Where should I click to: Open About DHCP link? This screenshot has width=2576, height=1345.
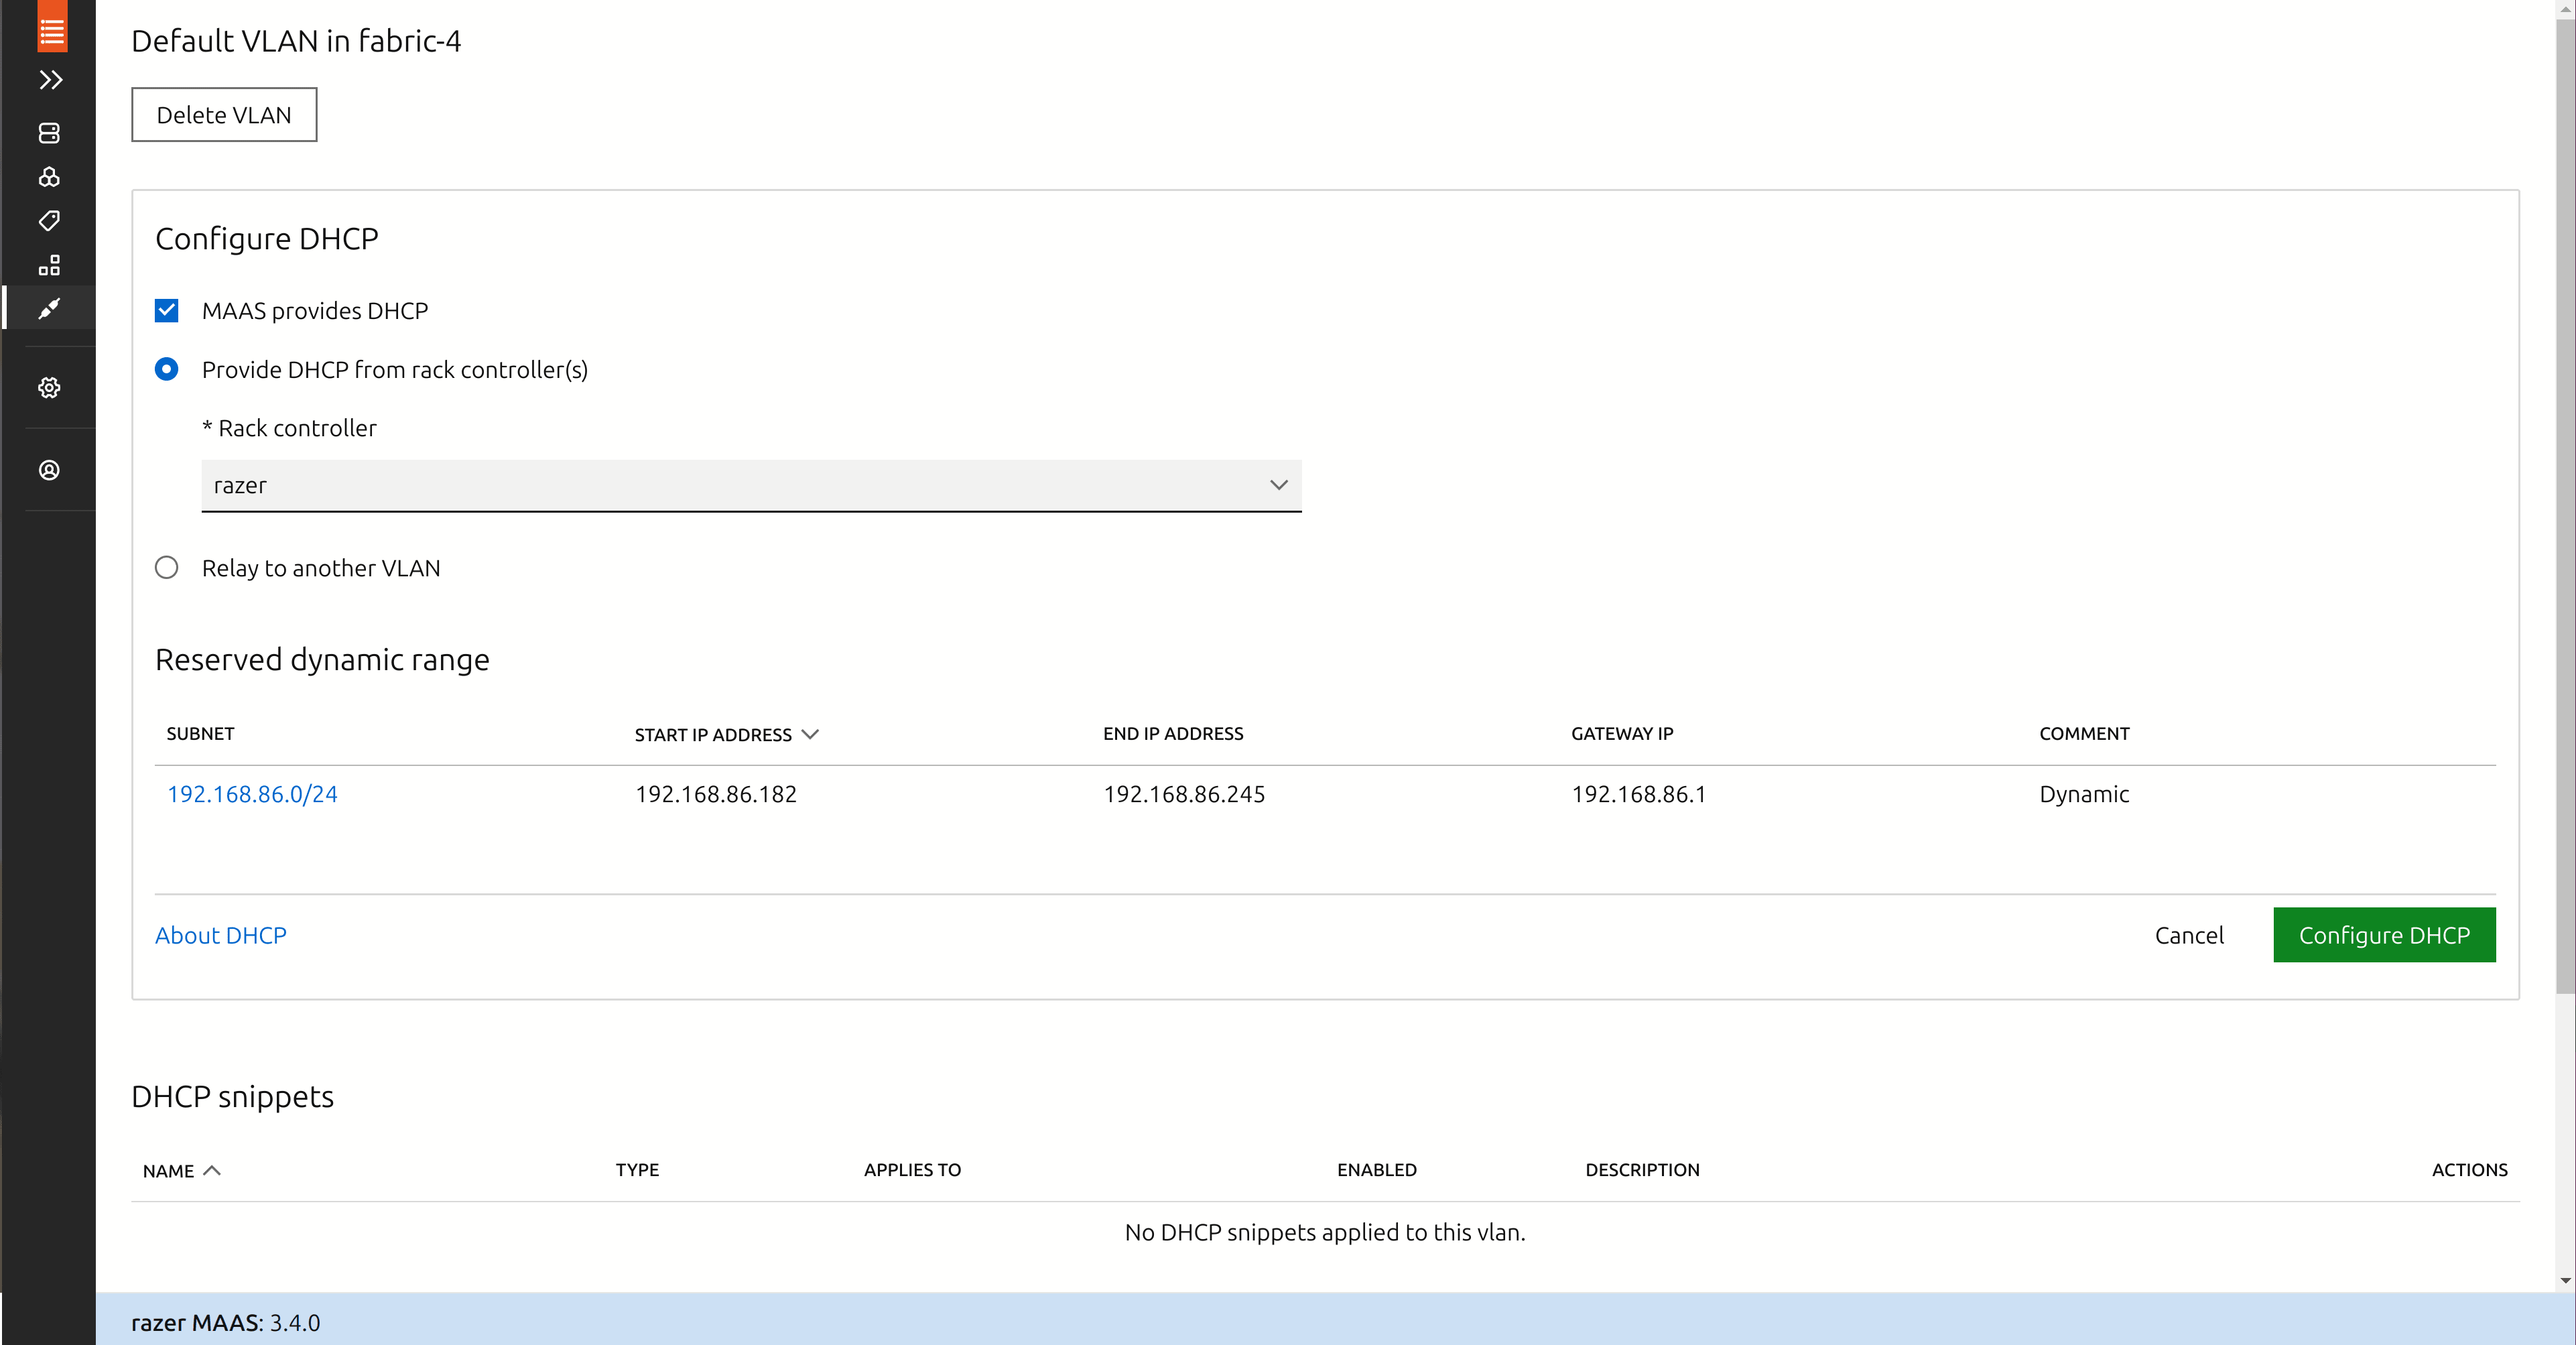221,935
